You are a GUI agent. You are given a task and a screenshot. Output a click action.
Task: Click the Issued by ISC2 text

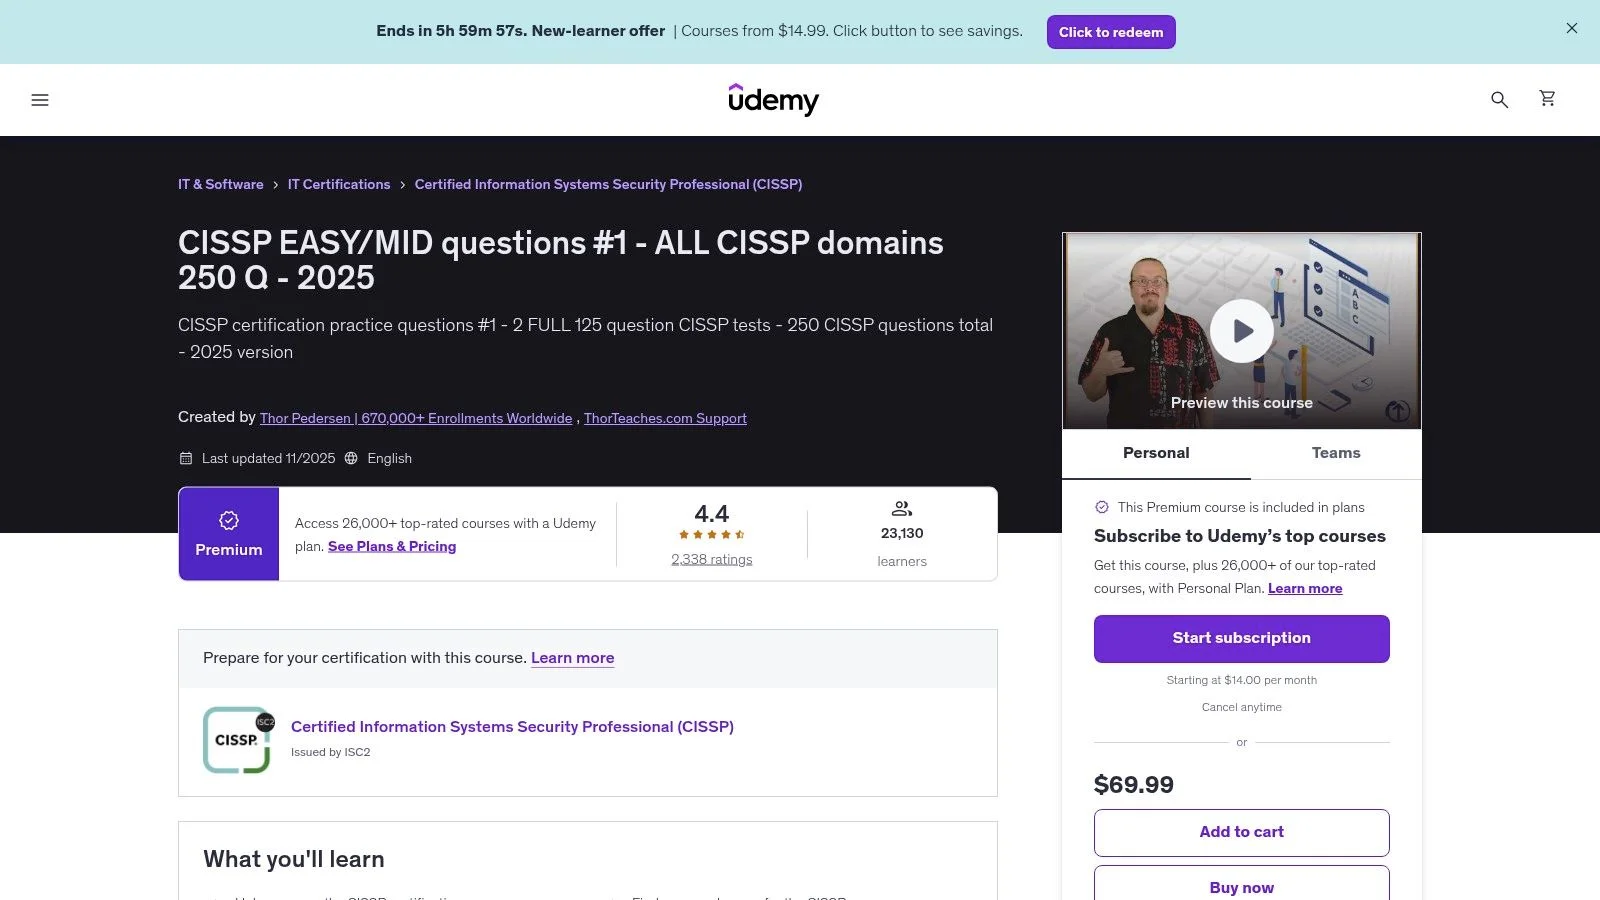[x=331, y=752]
